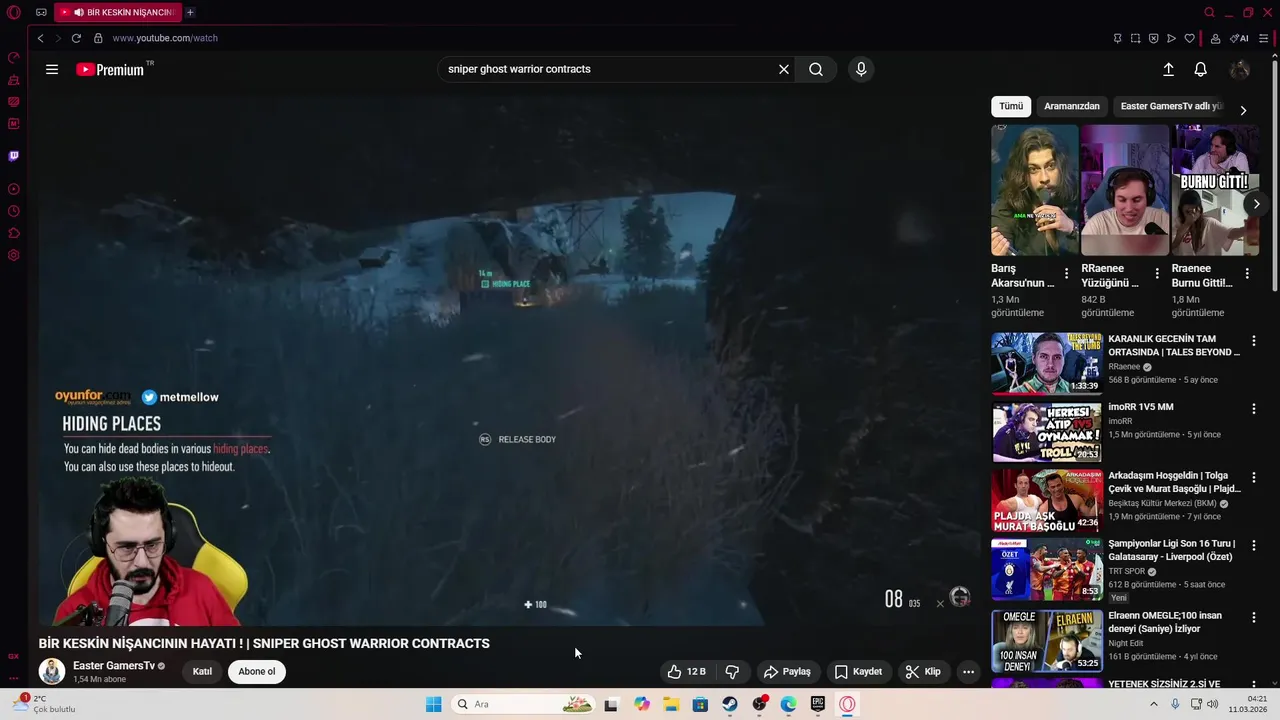The width and height of the screenshot is (1280, 720).
Task: Open Şampiyonlar Ligi Son 16 Turu title
Action: pyautogui.click(x=1172, y=550)
